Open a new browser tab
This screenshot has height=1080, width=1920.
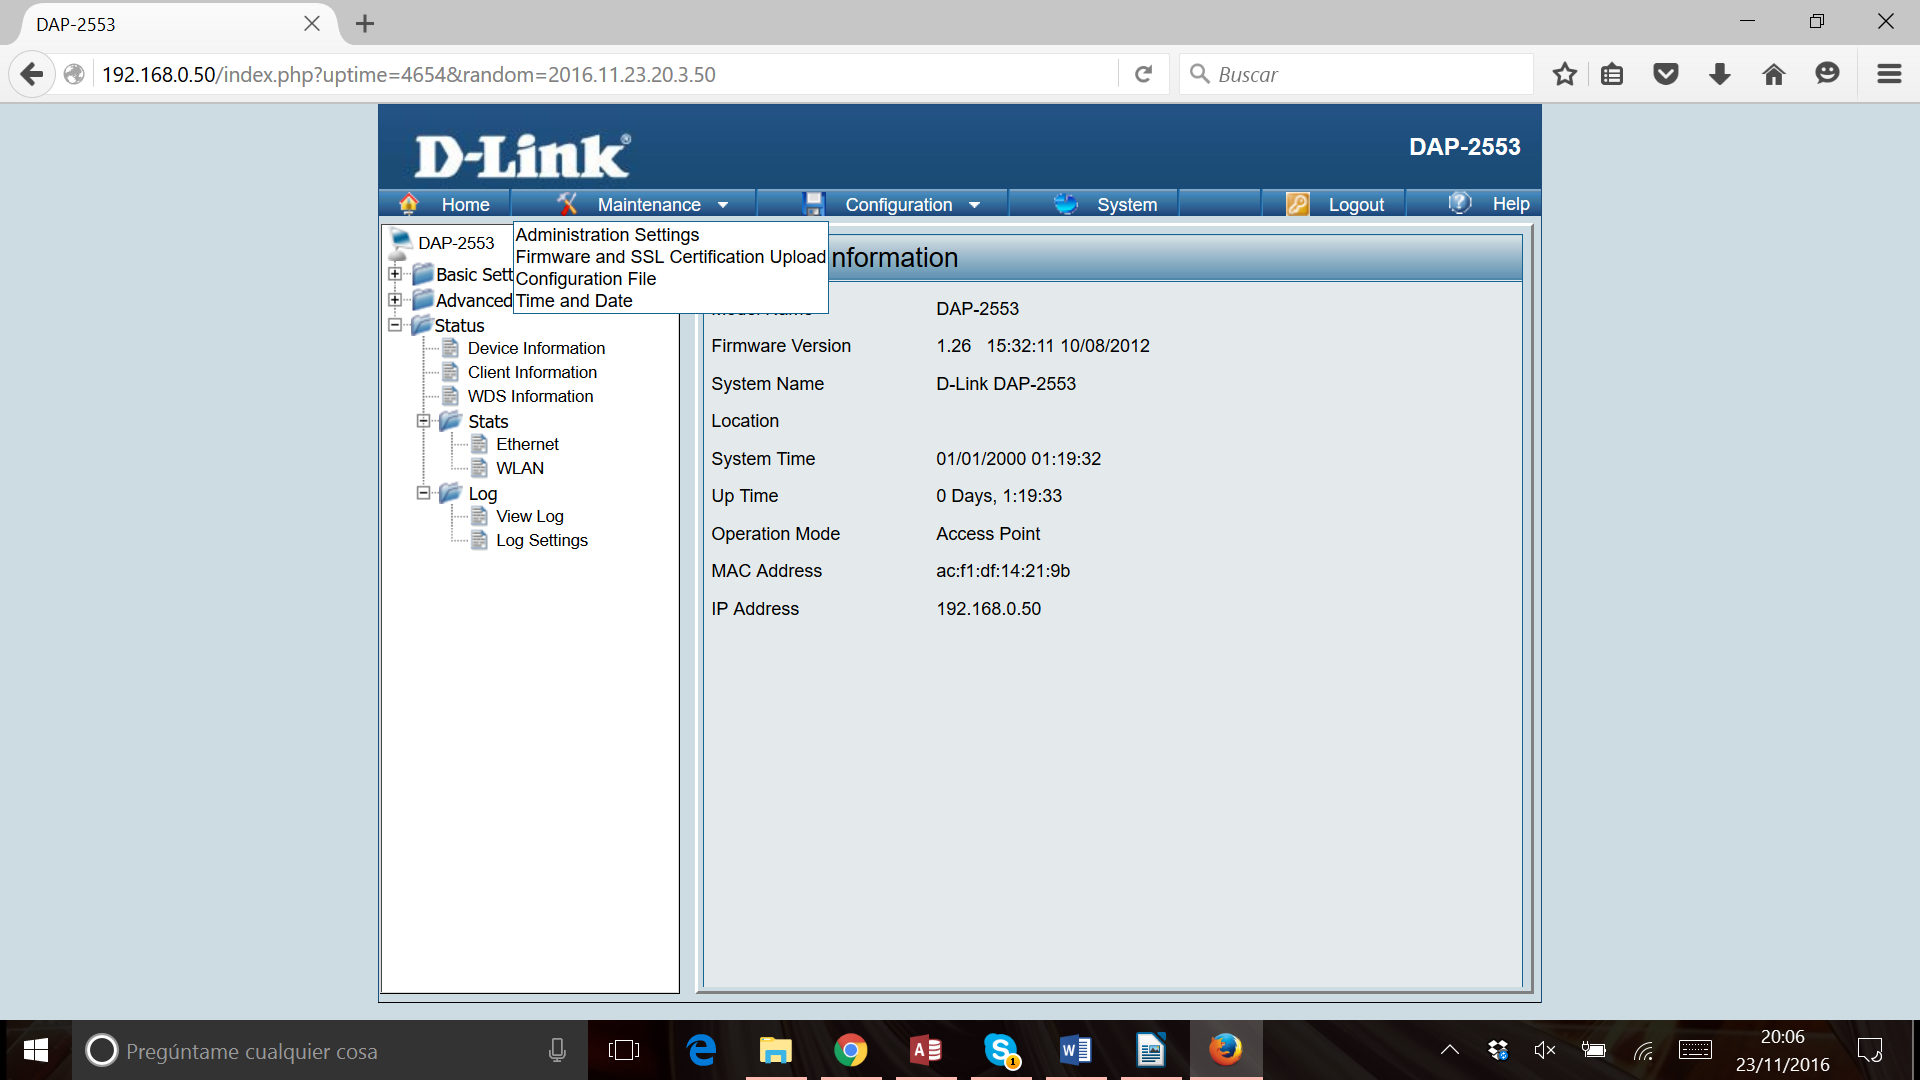(365, 23)
